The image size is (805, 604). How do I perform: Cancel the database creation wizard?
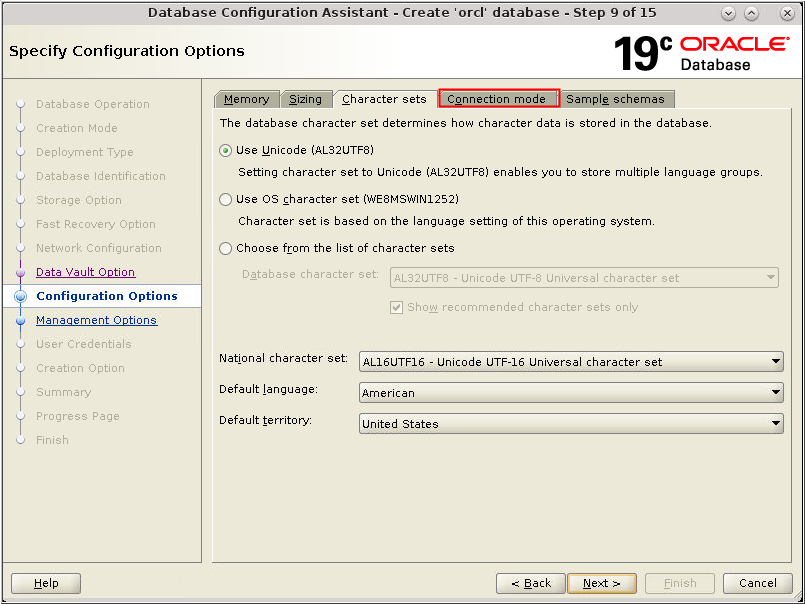758,583
